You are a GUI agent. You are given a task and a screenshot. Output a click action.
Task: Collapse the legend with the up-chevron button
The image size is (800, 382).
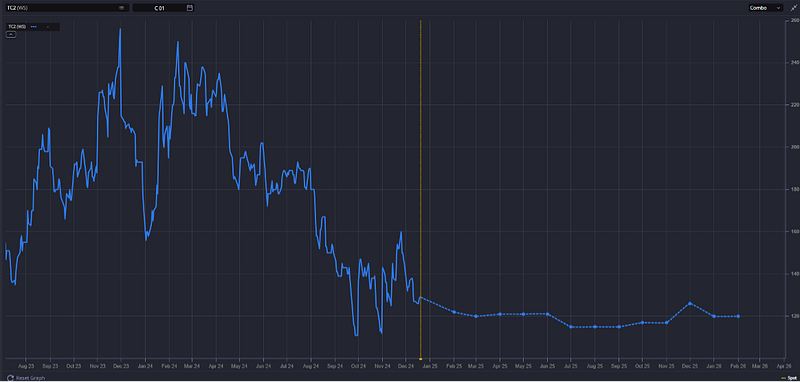[x=11, y=34]
